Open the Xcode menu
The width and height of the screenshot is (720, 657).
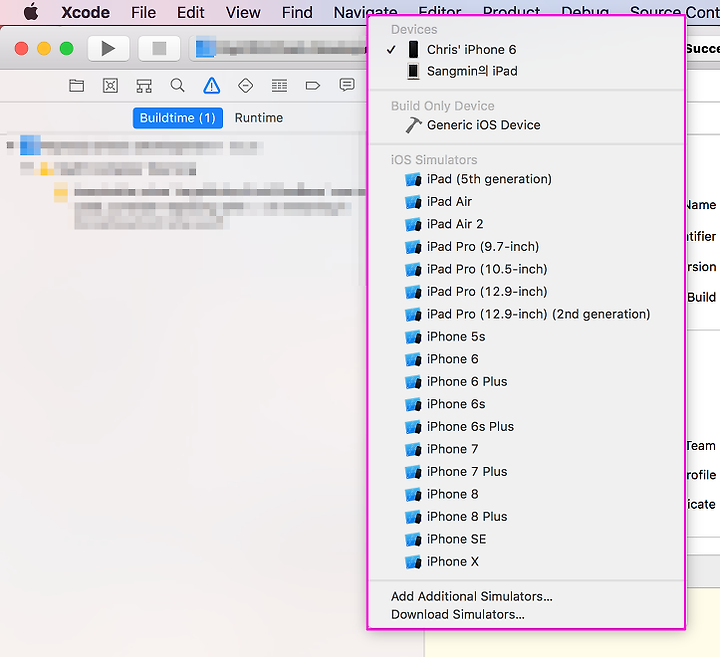tap(85, 12)
